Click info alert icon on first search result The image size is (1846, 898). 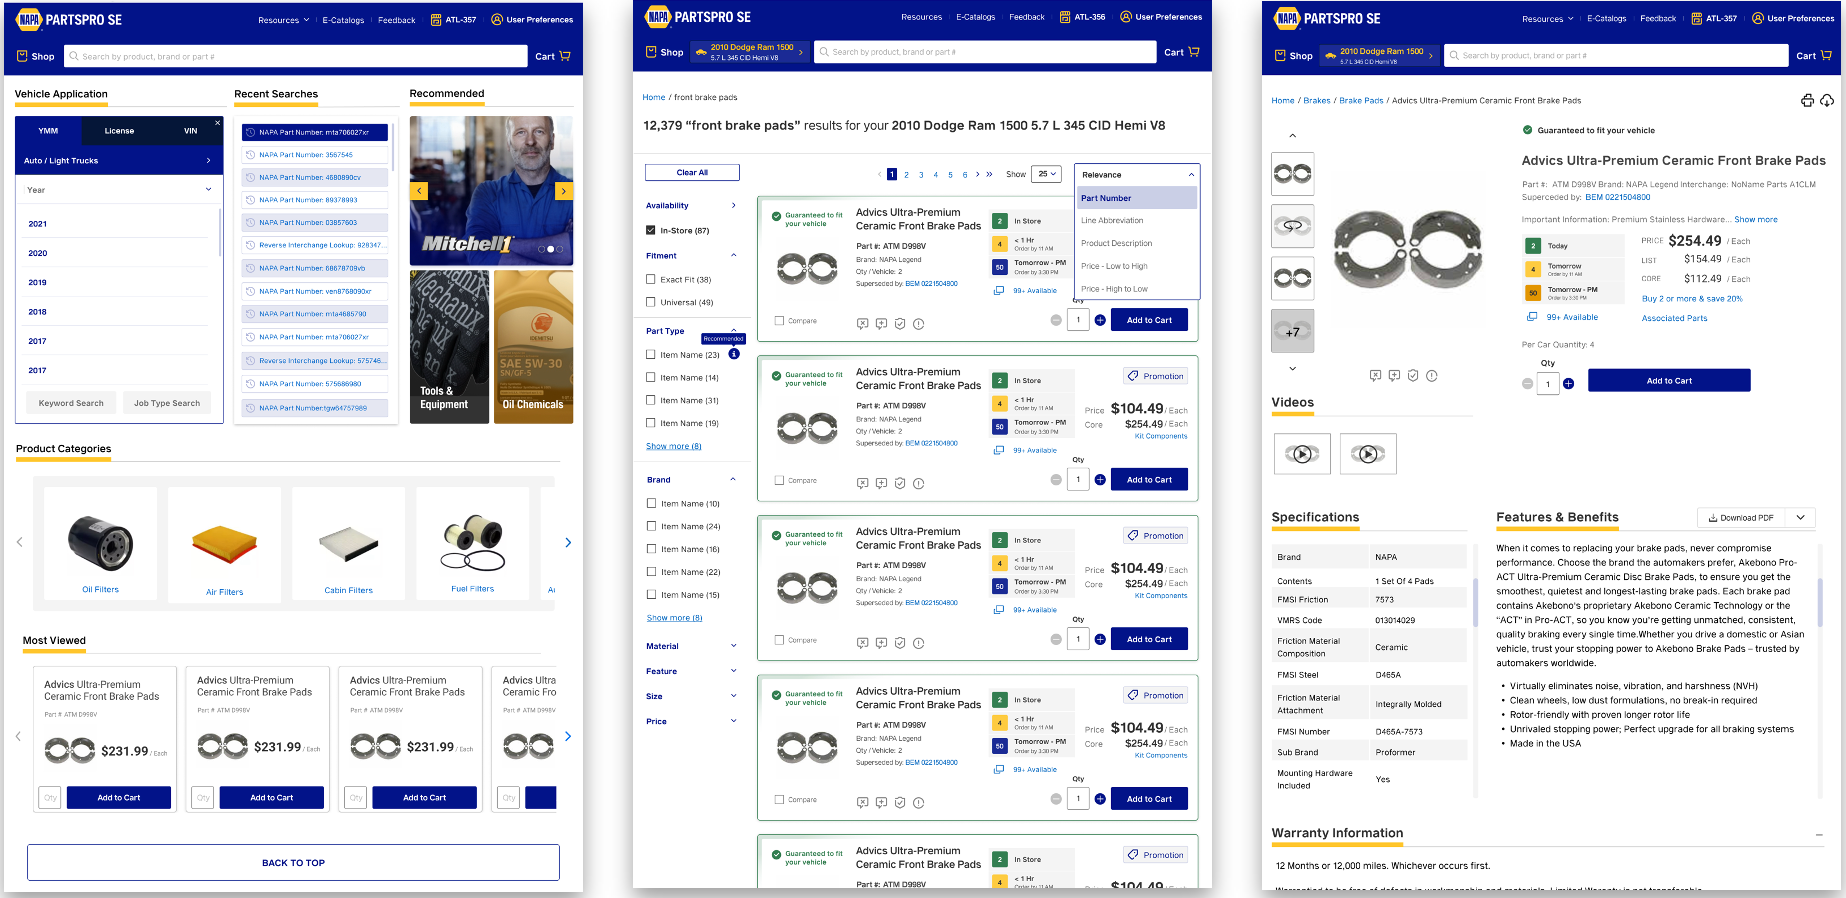[919, 324]
